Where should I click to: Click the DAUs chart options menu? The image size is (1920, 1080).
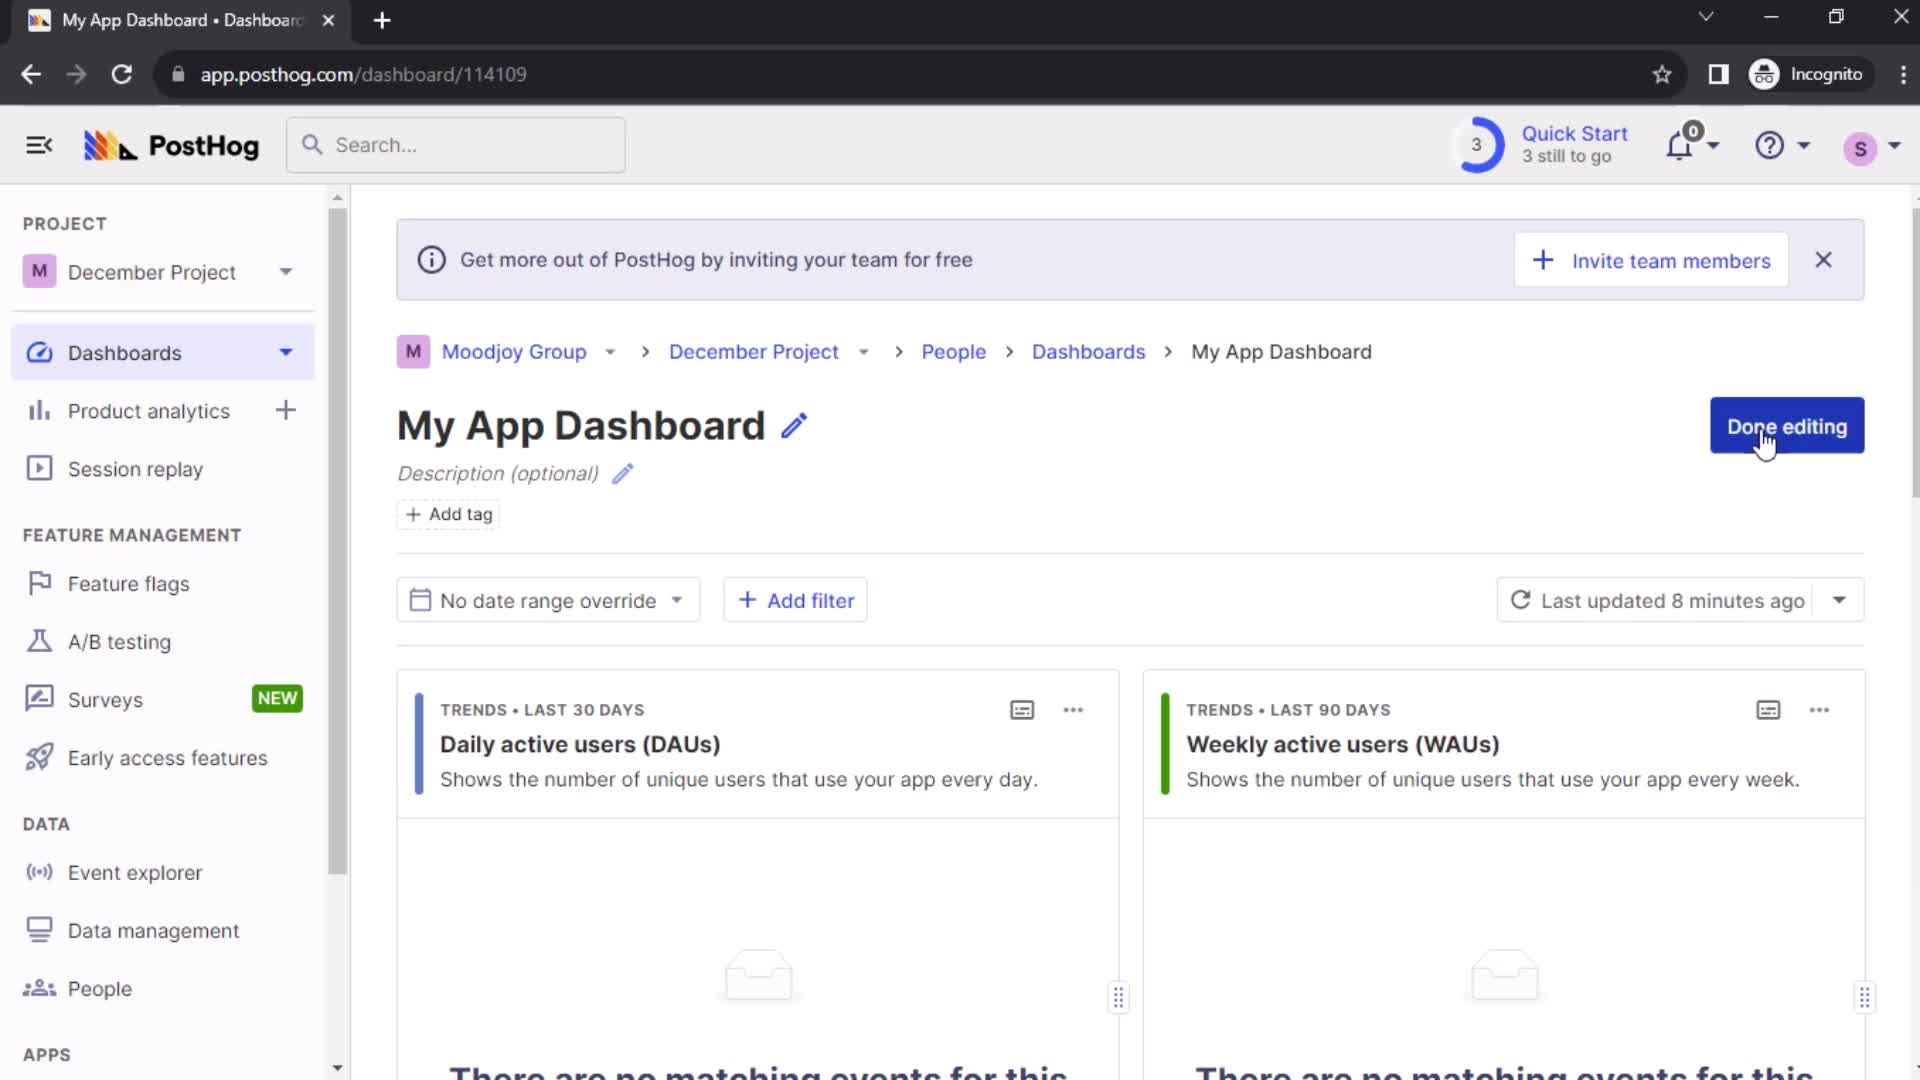(1072, 709)
